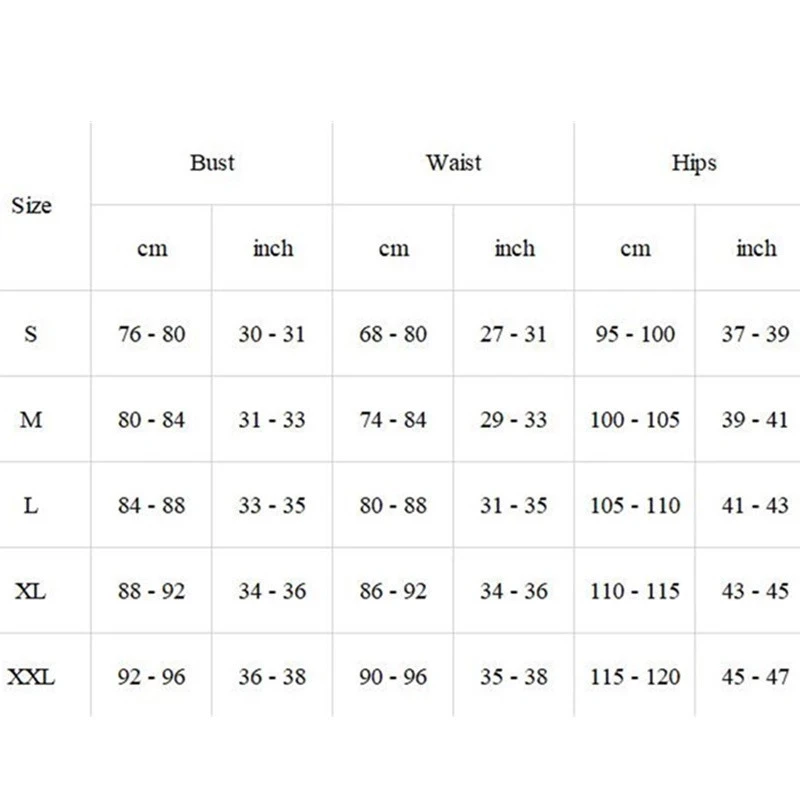800x800 pixels.
Task: Click the 95 - 100 hips cell
Action: [x=634, y=334]
